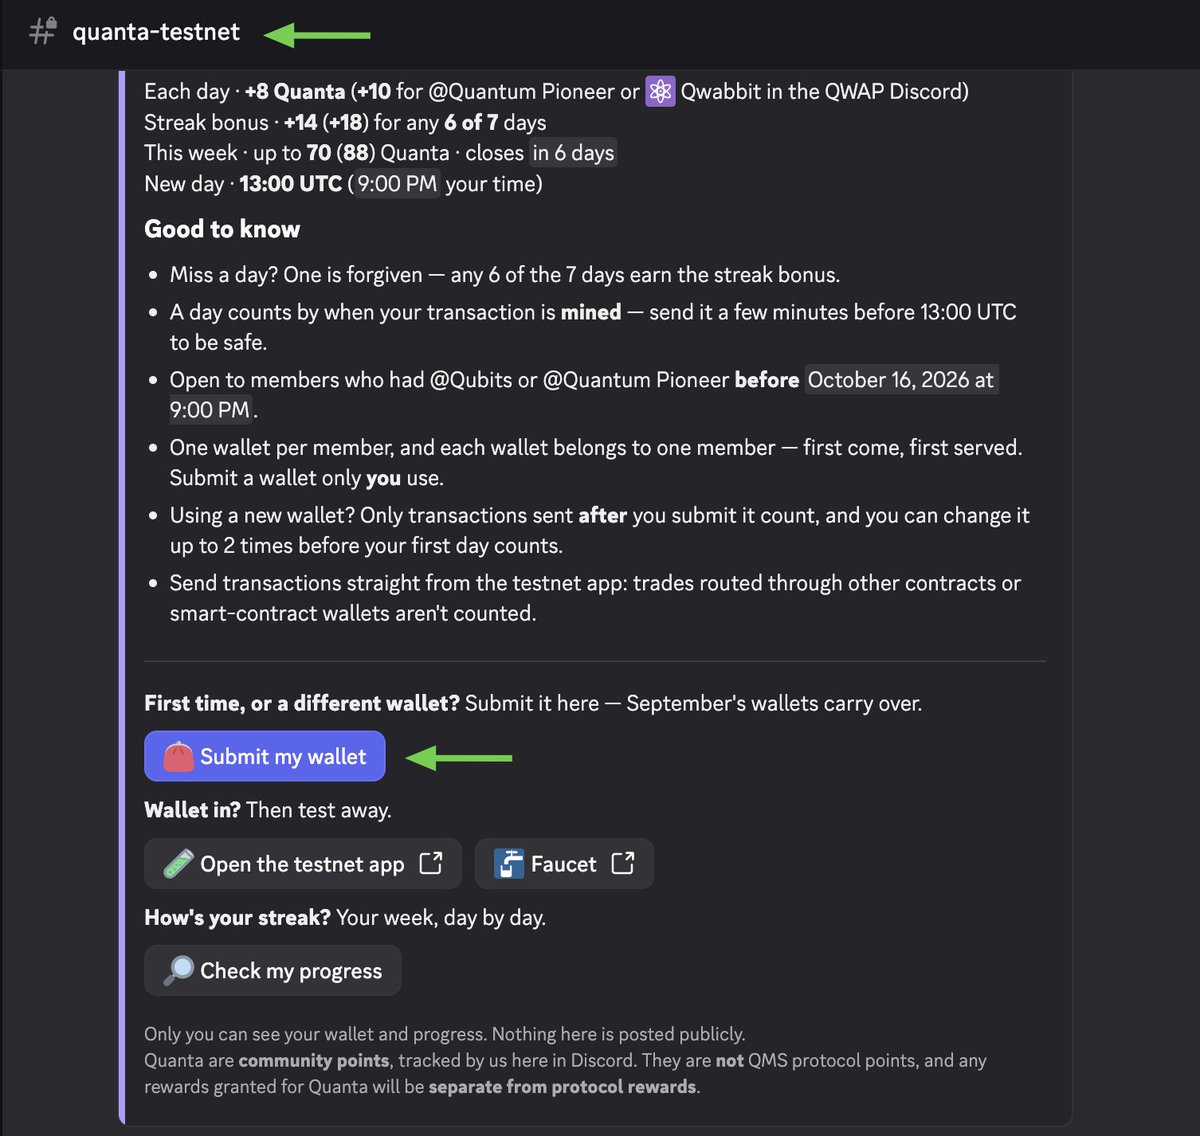
Task: Click external link arrow beside Faucet
Action: click(623, 863)
